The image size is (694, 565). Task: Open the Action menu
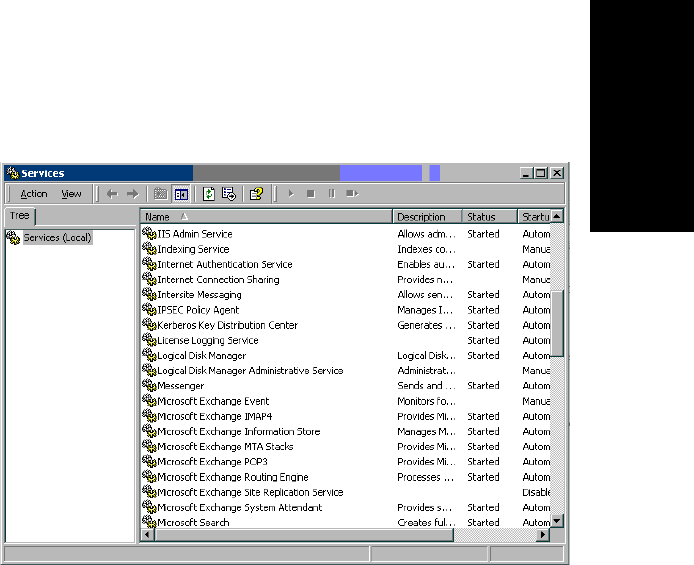pos(34,194)
